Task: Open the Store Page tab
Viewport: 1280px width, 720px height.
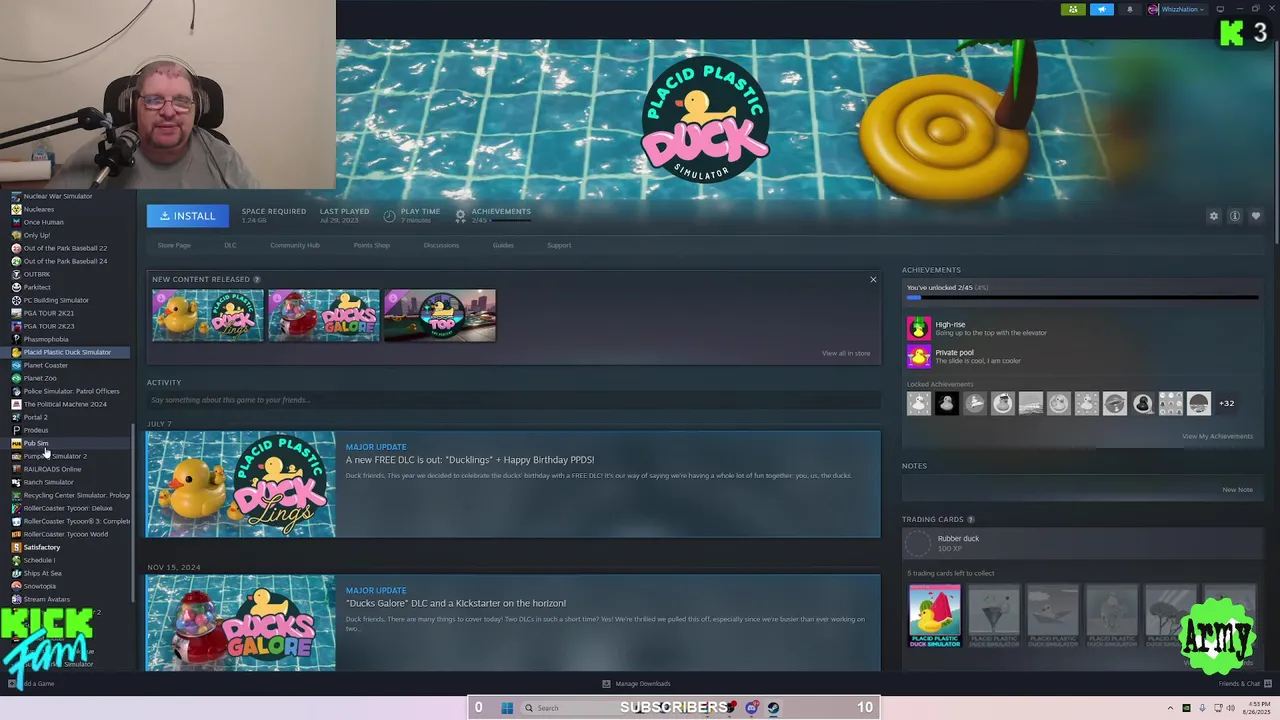Action: (x=173, y=245)
